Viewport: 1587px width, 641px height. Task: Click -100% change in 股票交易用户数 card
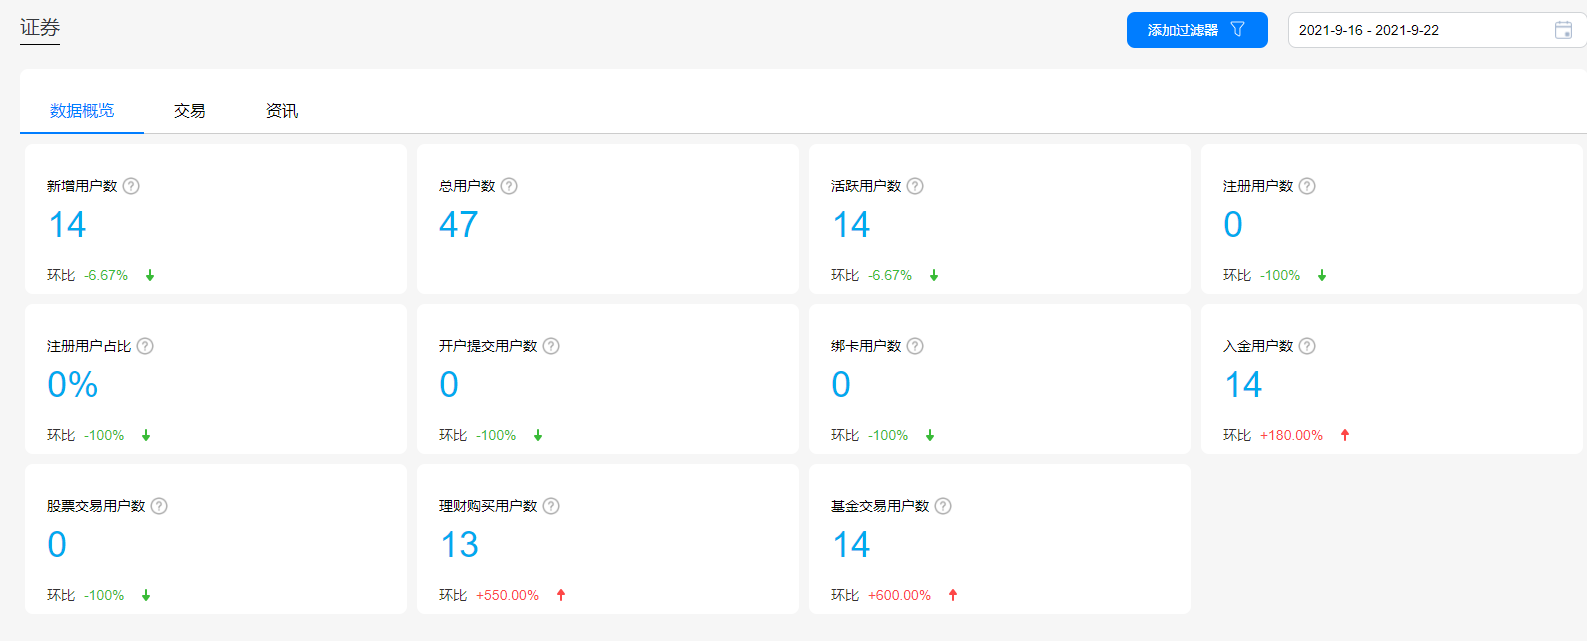pyautogui.click(x=104, y=595)
